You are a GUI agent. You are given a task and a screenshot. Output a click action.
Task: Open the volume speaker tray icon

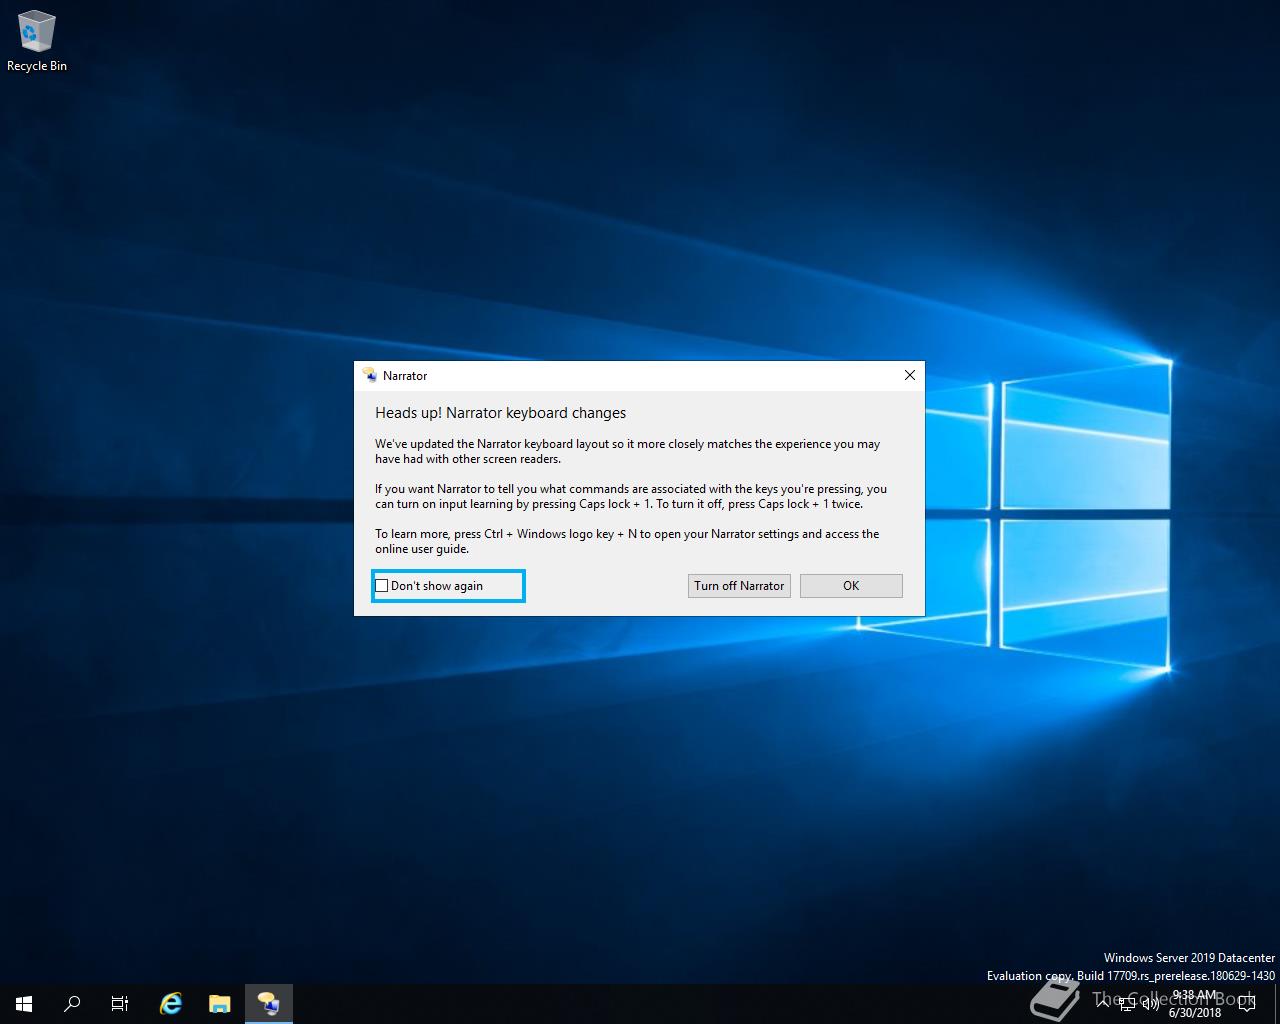coord(1151,1004)
